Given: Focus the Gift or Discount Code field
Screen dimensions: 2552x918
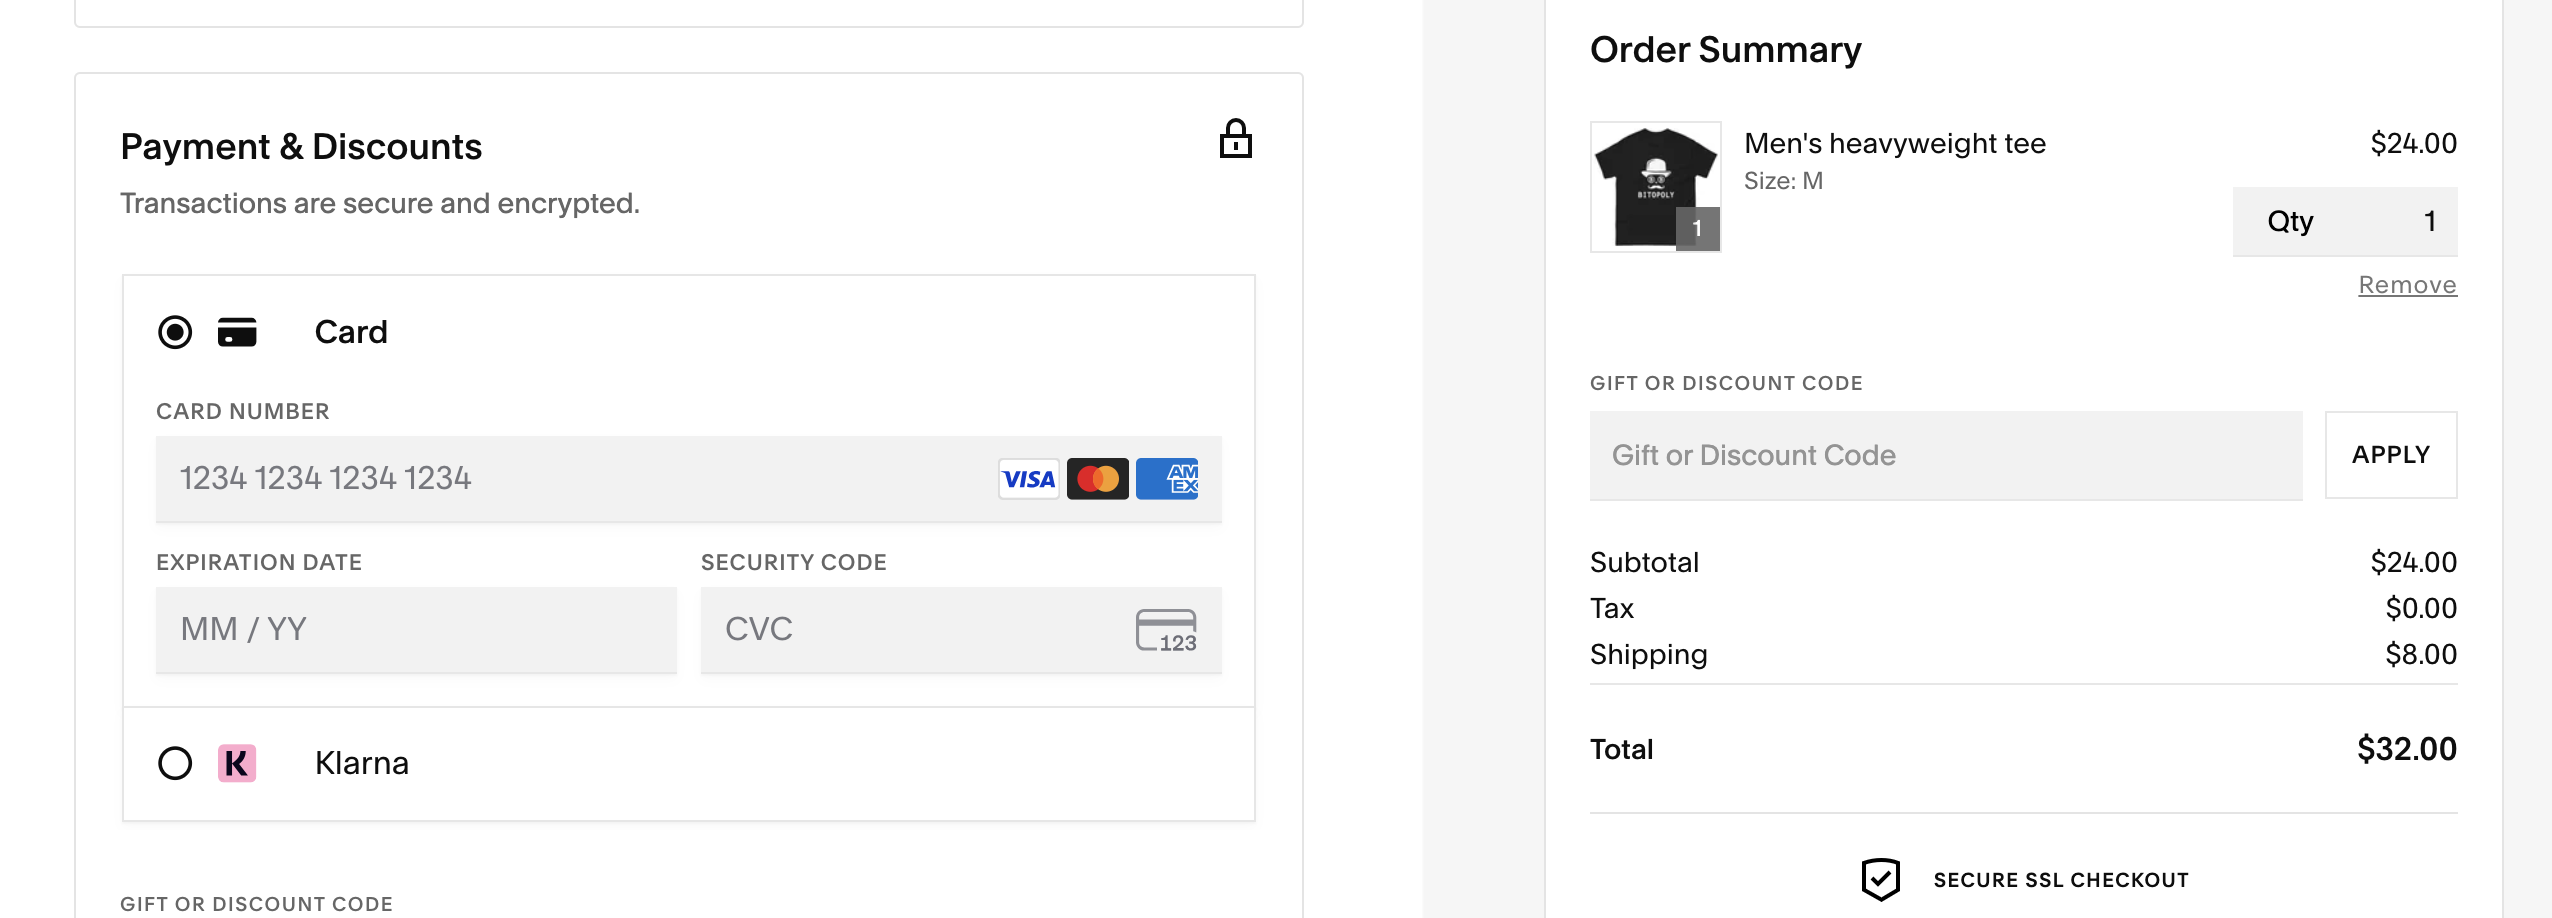Looking at the screenshot, I should pos(1945,455).
